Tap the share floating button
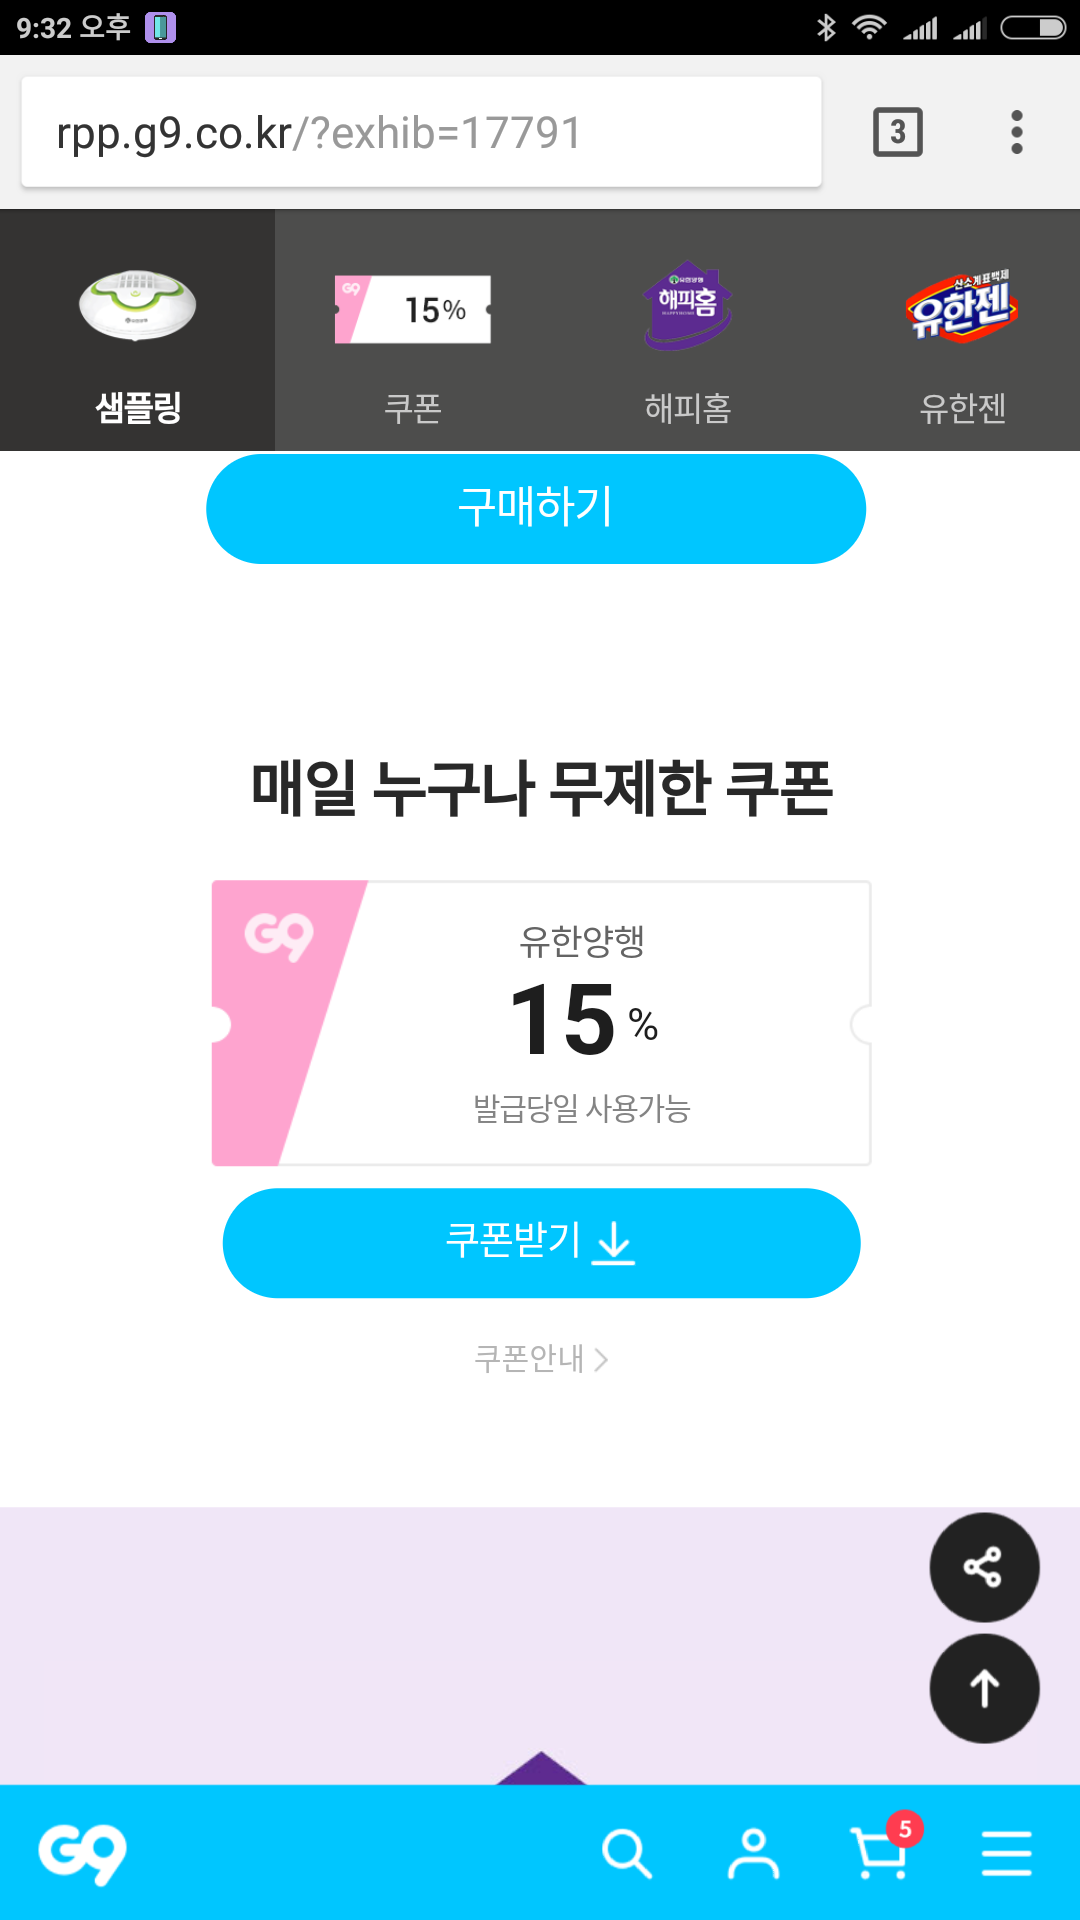The image size is (1080, 1920). tap(984, 1567)
